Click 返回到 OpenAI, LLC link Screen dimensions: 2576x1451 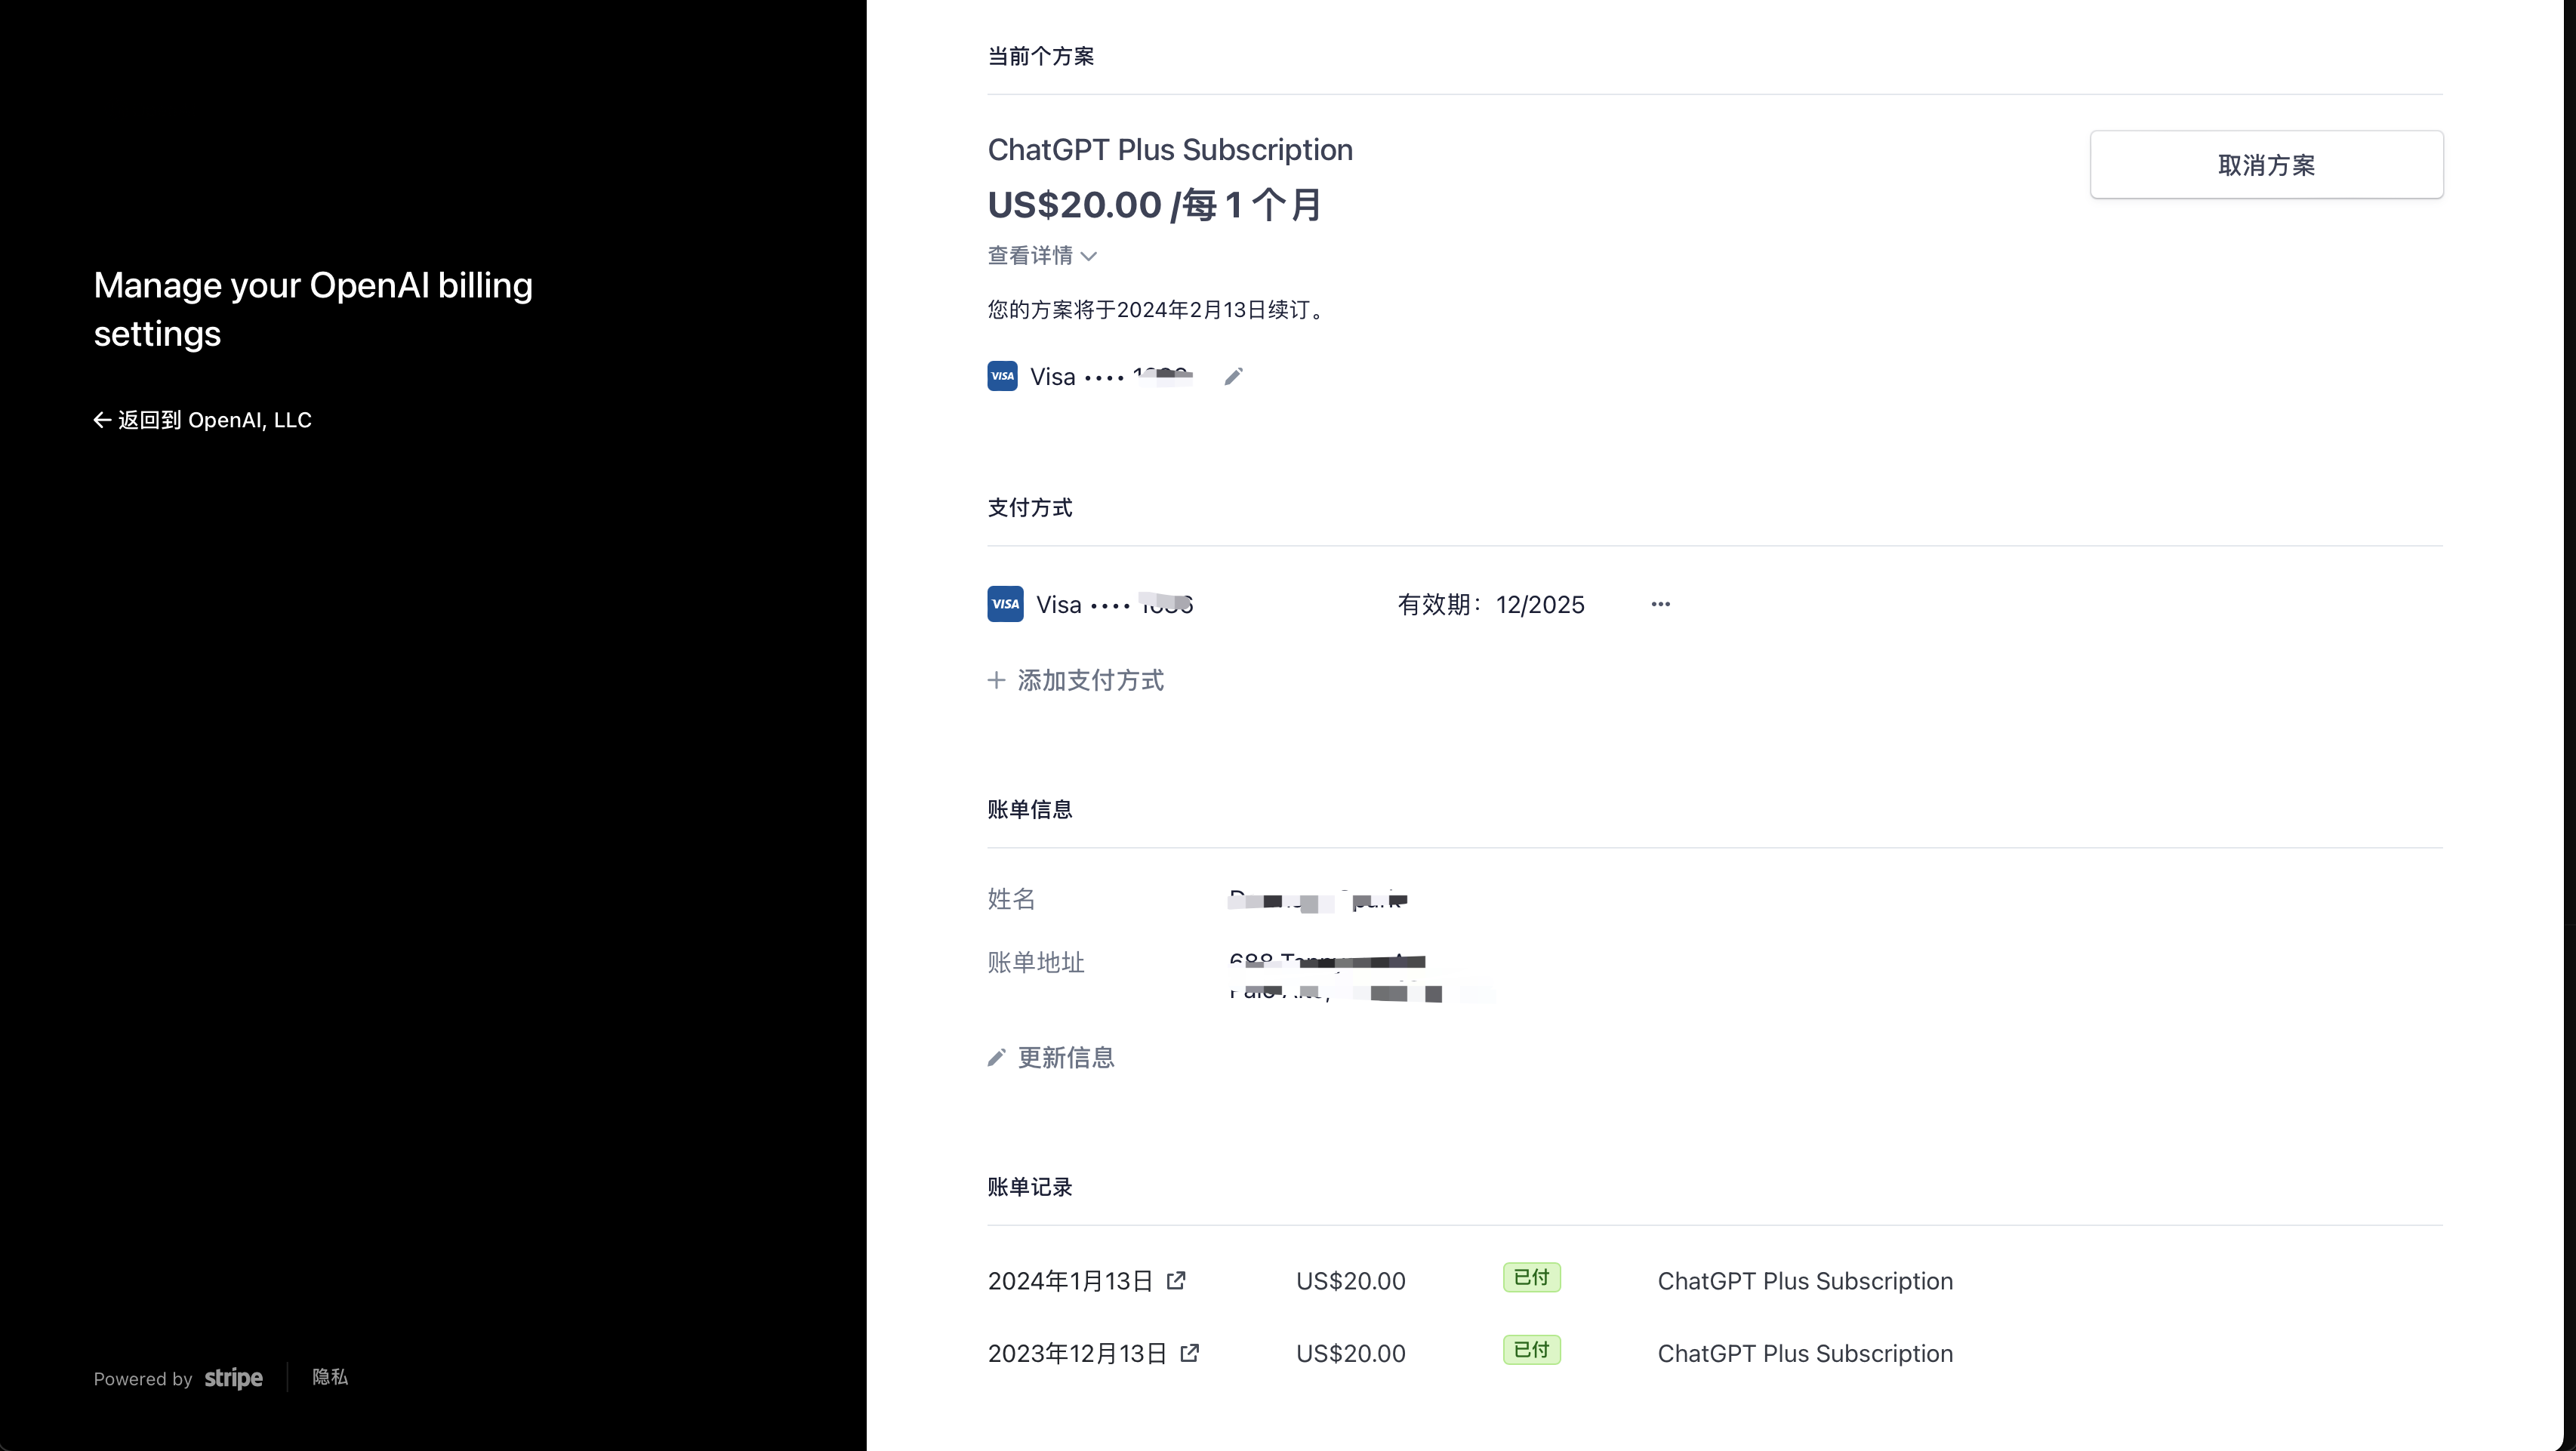(x=203, y=420)
